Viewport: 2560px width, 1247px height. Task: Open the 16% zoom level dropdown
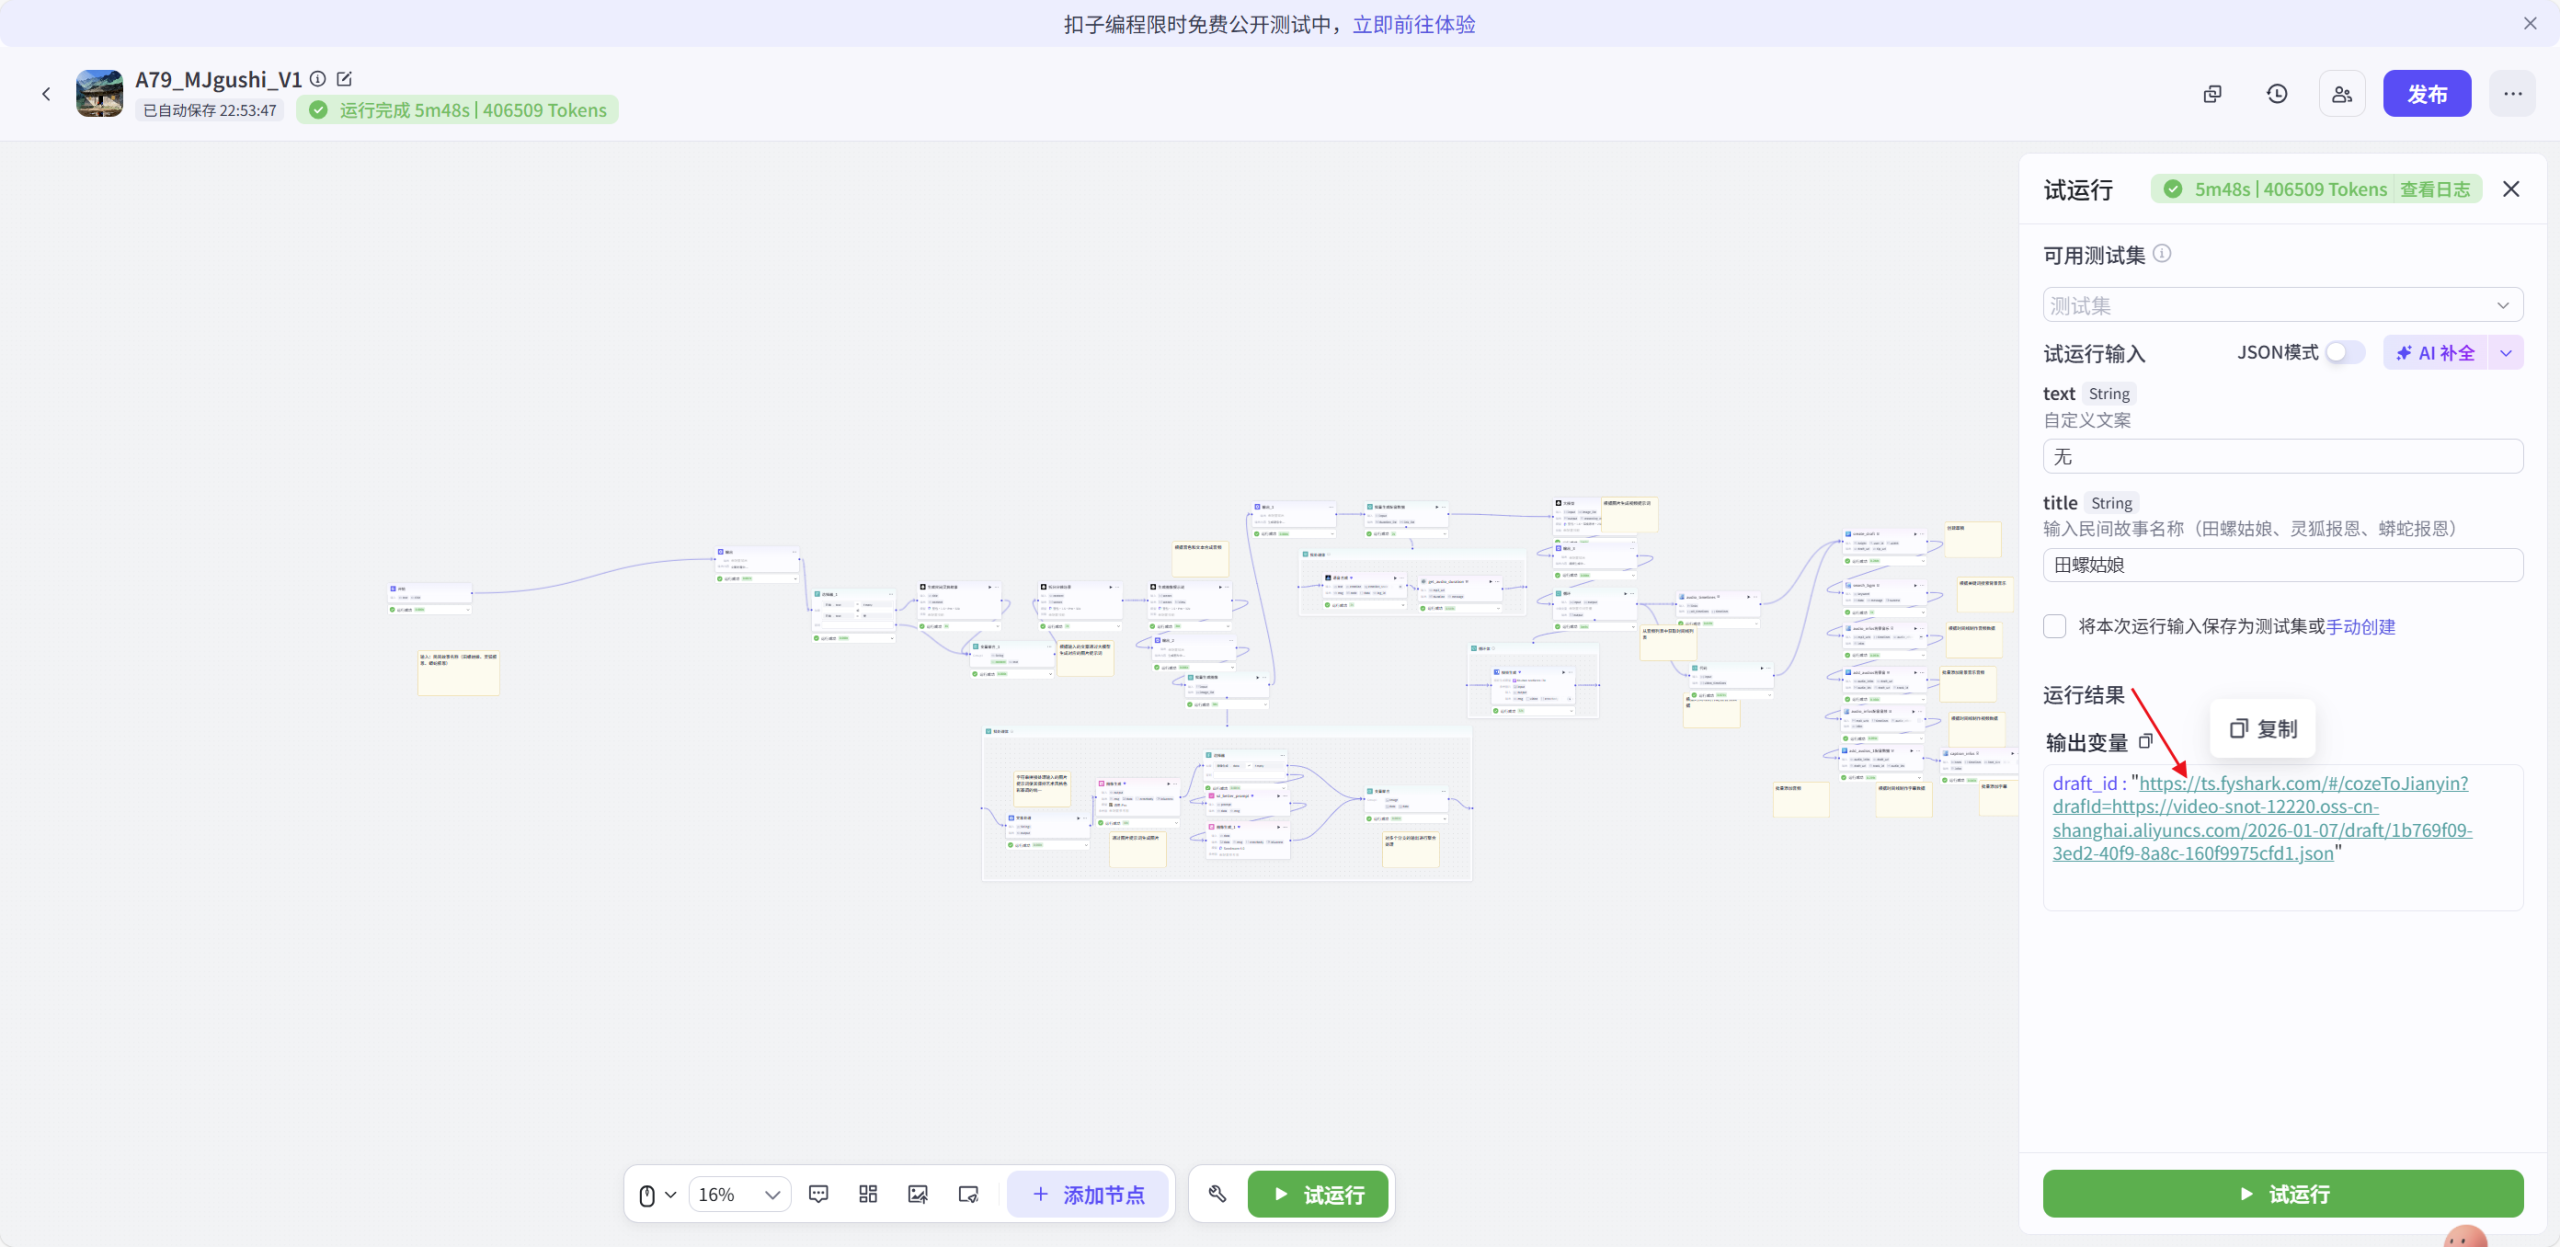coord(740,1193)
